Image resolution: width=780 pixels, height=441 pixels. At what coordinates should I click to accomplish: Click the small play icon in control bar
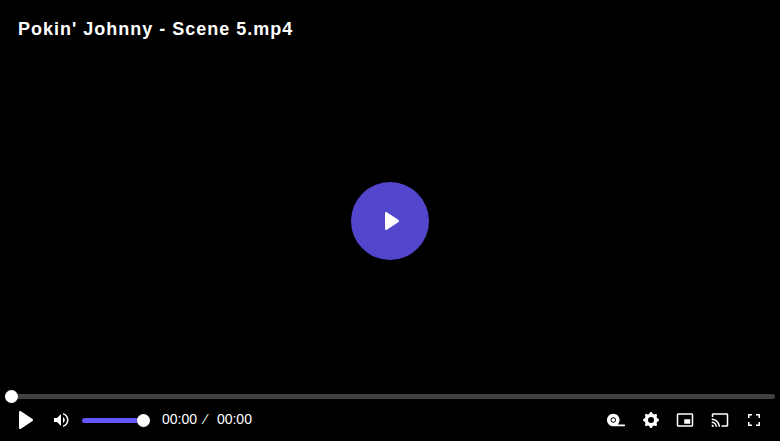pos(25,420)
